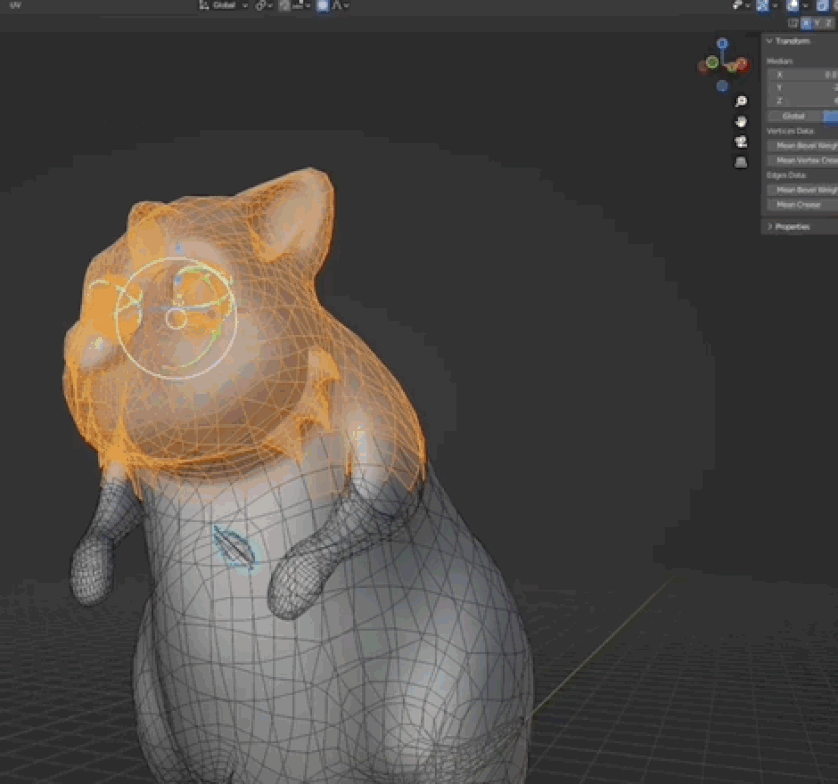
Task: Click the negative Z axis dot on the gizmo
Action: point(722,86)
